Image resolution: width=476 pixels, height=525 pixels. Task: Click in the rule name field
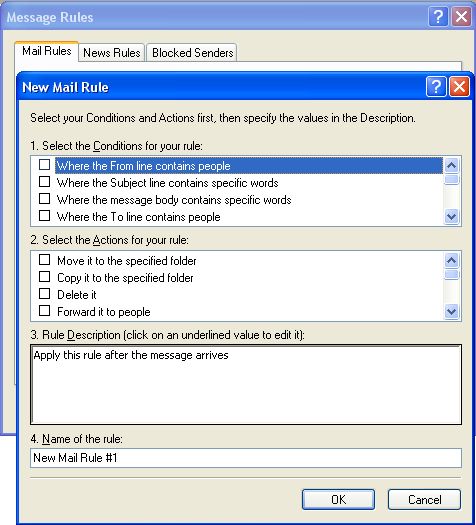[246, 458]
